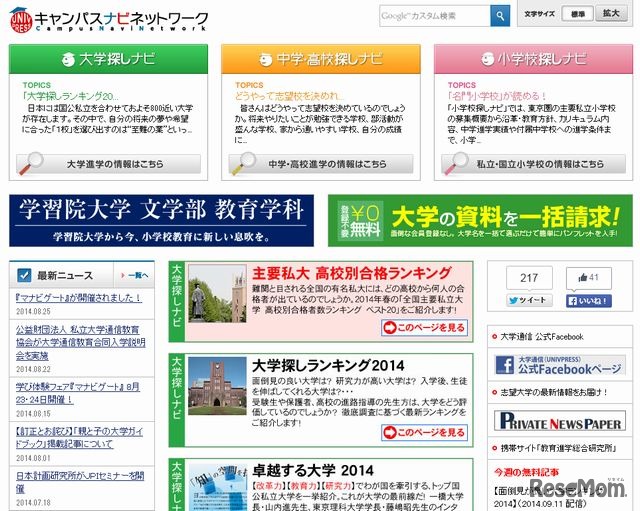The height and width of the screenshot is (511, 640).
Task: Click the Private News Paper banner
Action: (x=560, y=421)
